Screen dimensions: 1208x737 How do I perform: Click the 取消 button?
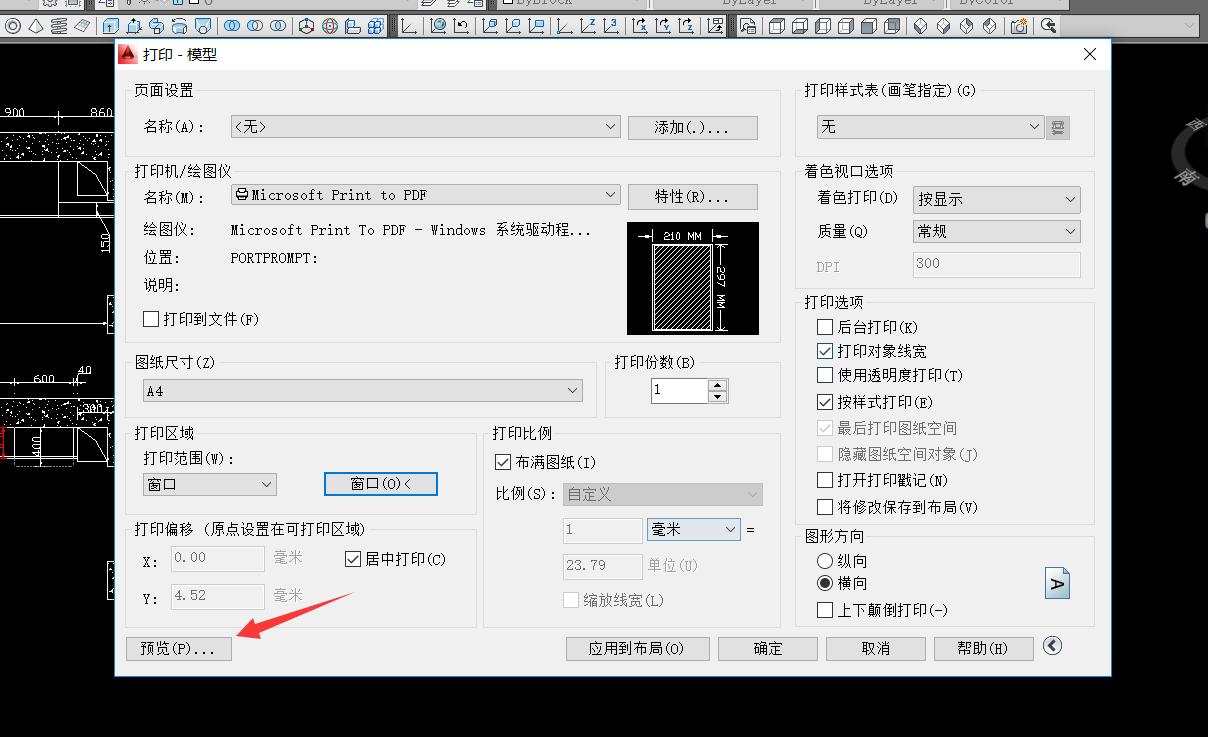pos(876,649)
